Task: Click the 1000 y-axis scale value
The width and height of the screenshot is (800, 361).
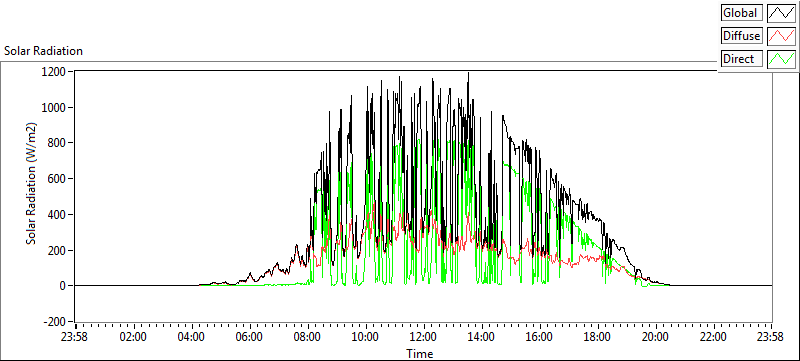Action: pos(54,108)
